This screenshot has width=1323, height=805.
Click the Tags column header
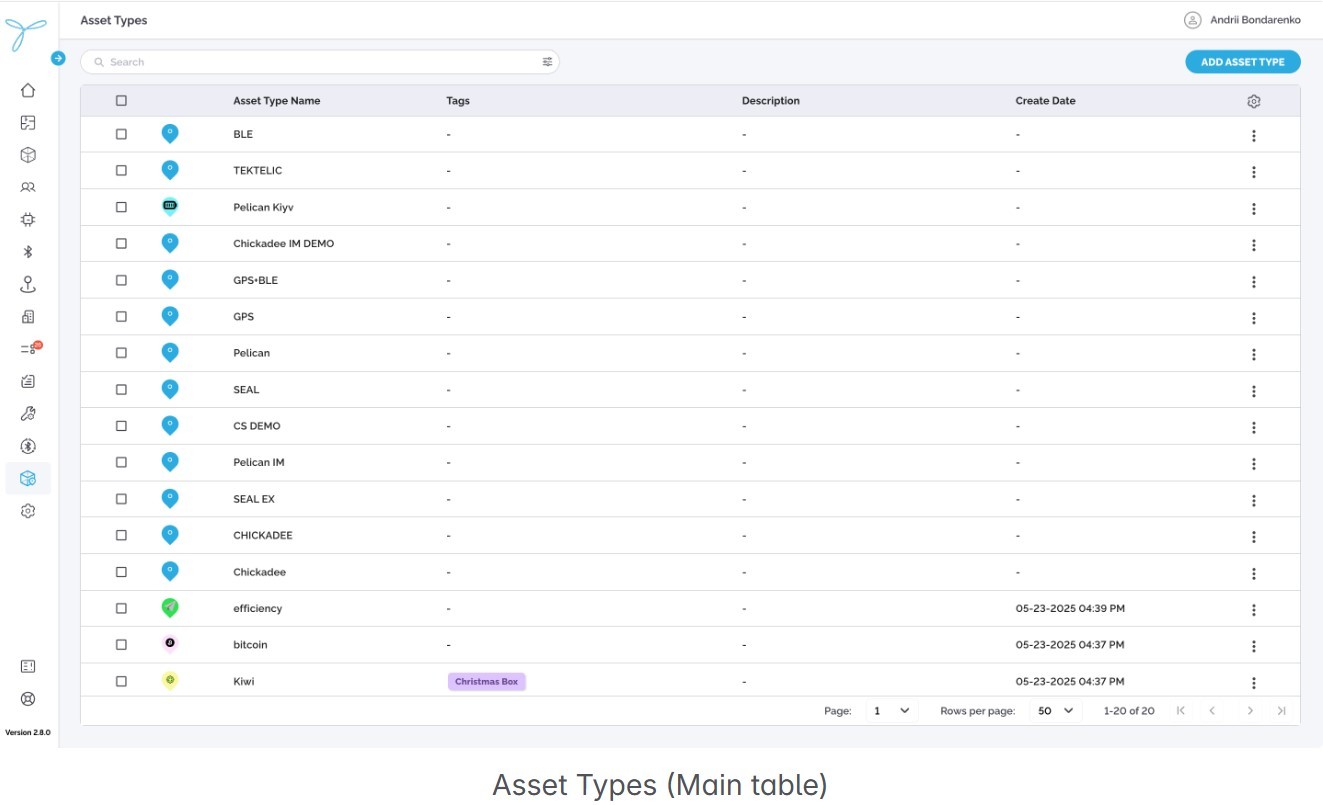click(458, 101)
